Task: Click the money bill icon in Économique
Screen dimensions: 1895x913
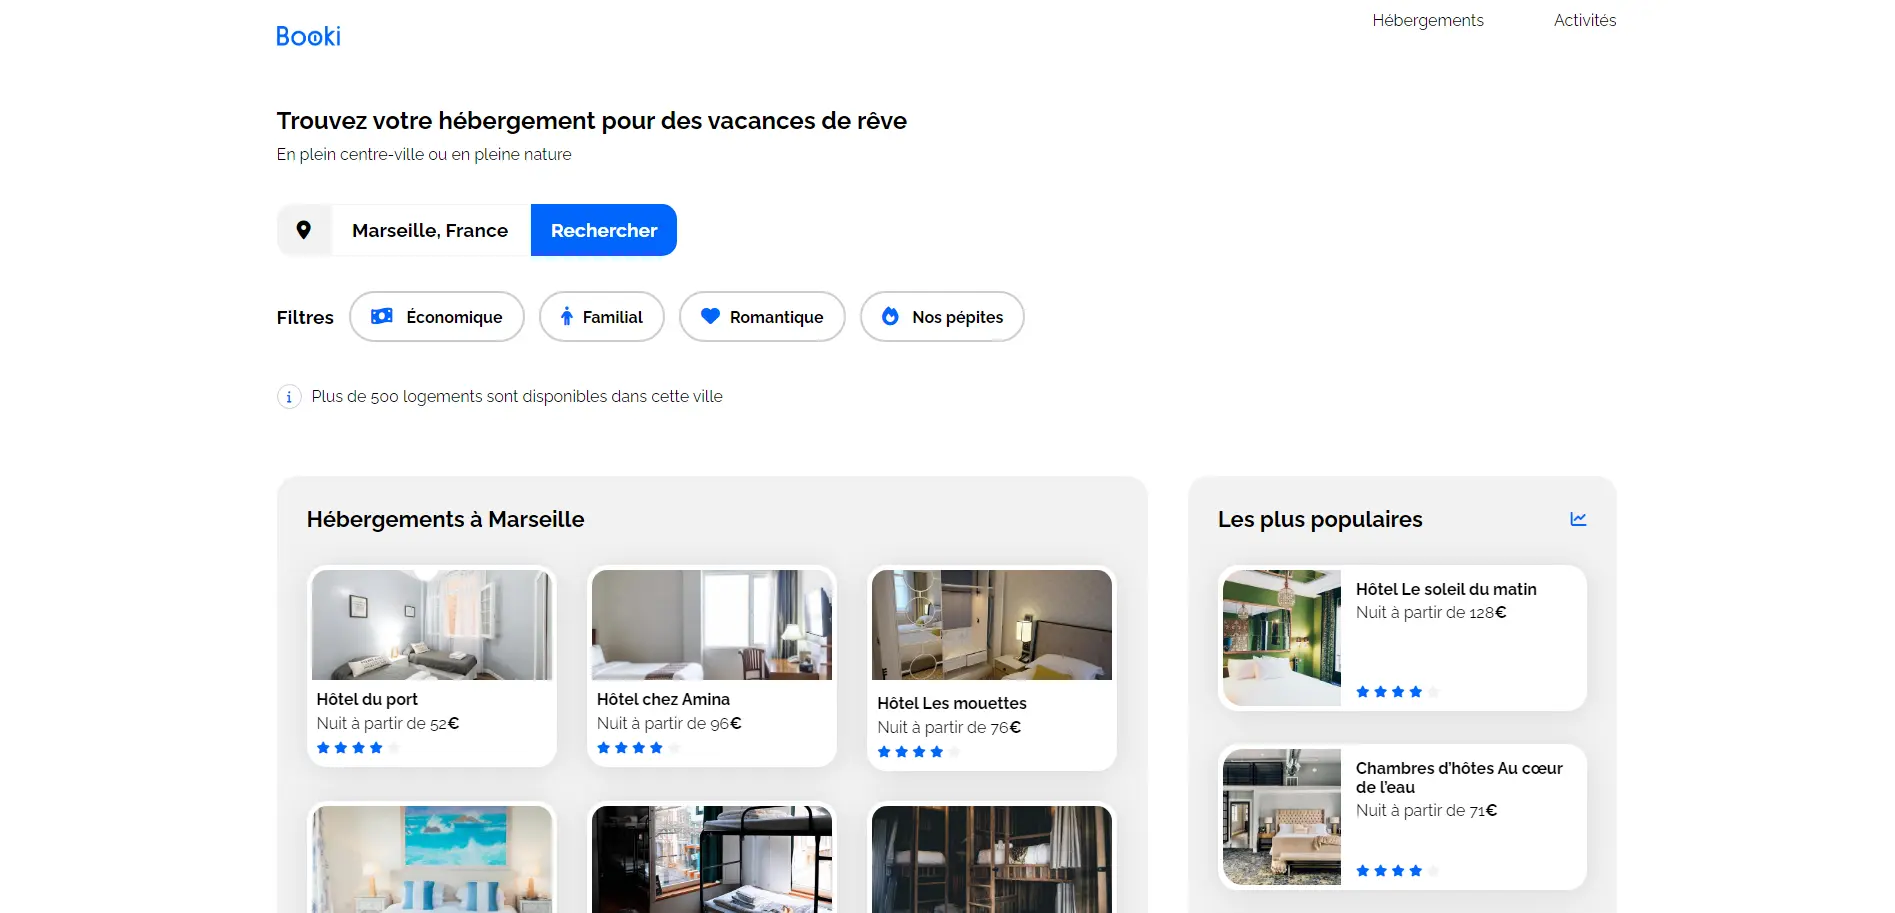Action: click(x=382, y=316)
